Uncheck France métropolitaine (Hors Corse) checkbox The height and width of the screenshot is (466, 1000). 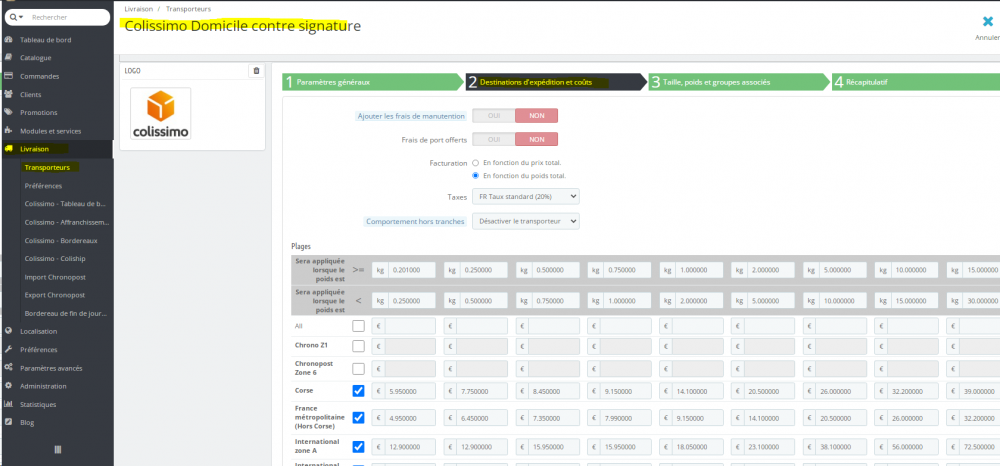click(358, 418)
